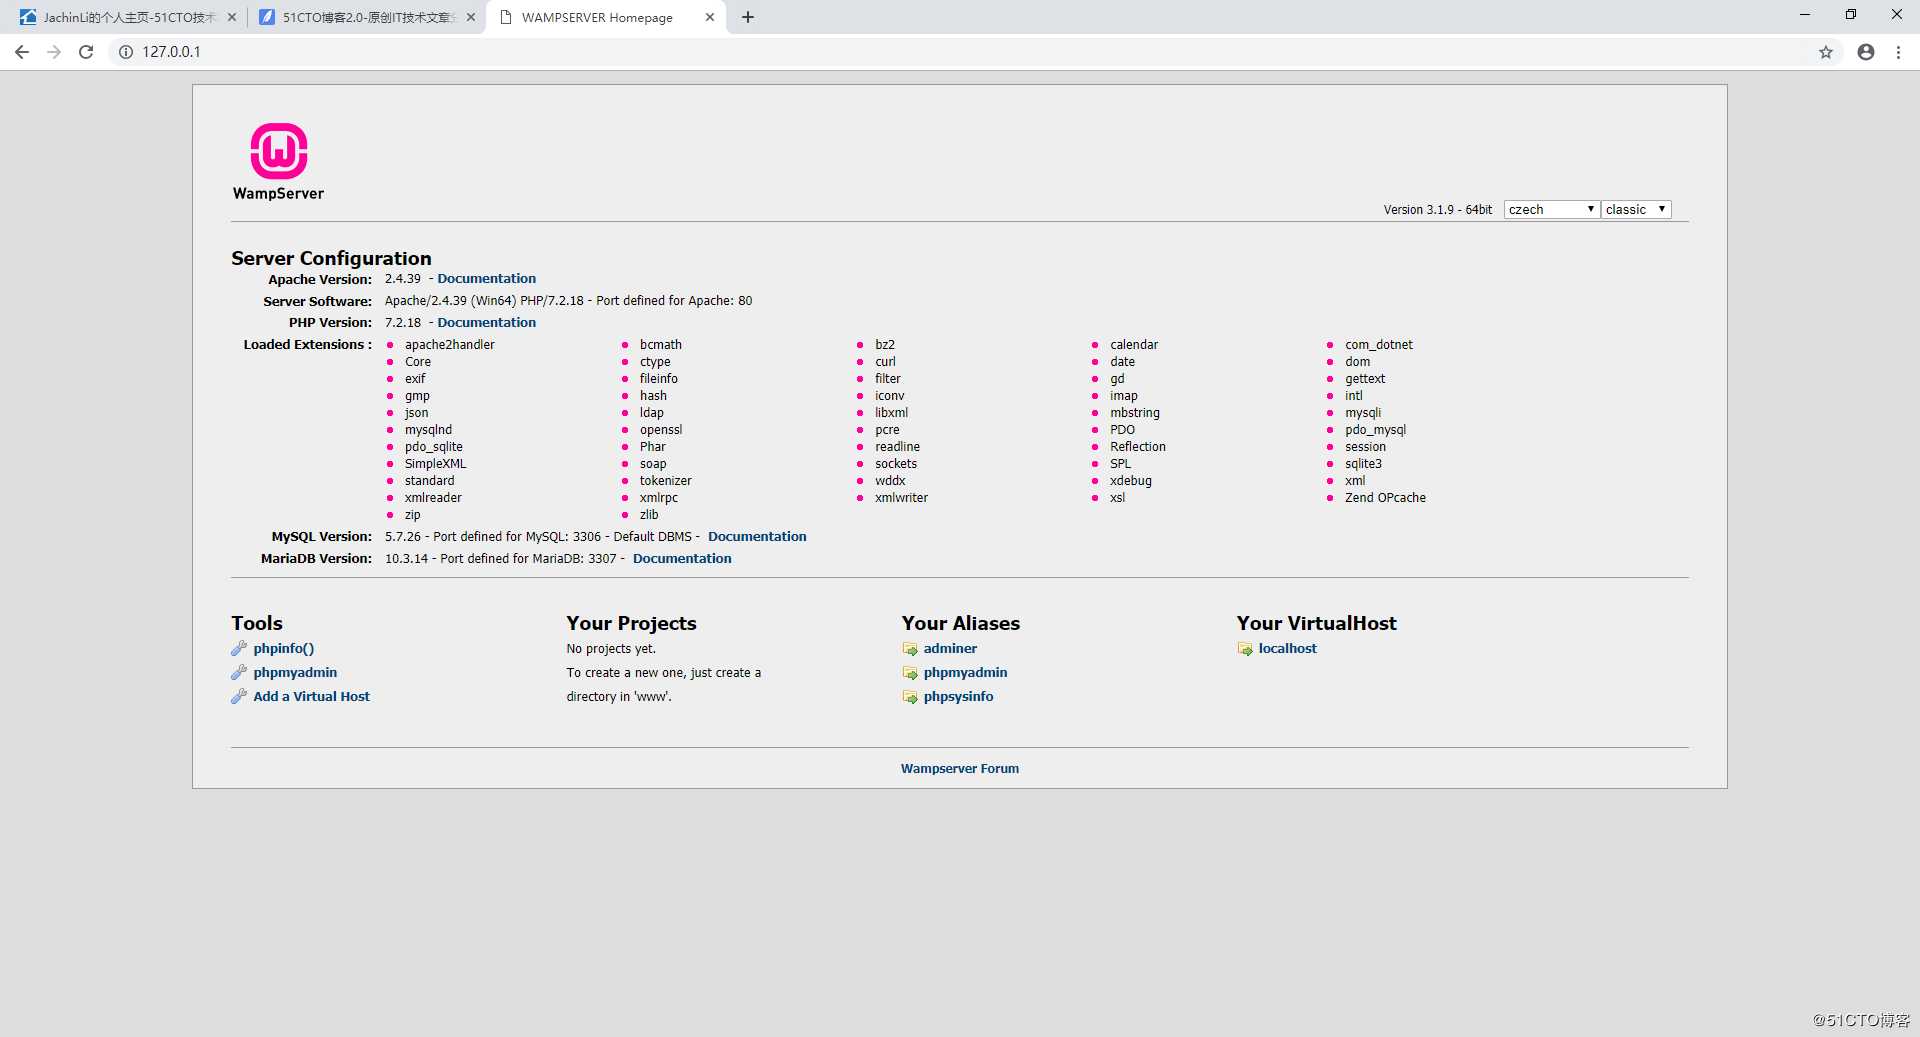The height and width of the screenshot is (1037, 1920).
Task: Open MySQL Version Documentation link
Action: tap(757, 537)
